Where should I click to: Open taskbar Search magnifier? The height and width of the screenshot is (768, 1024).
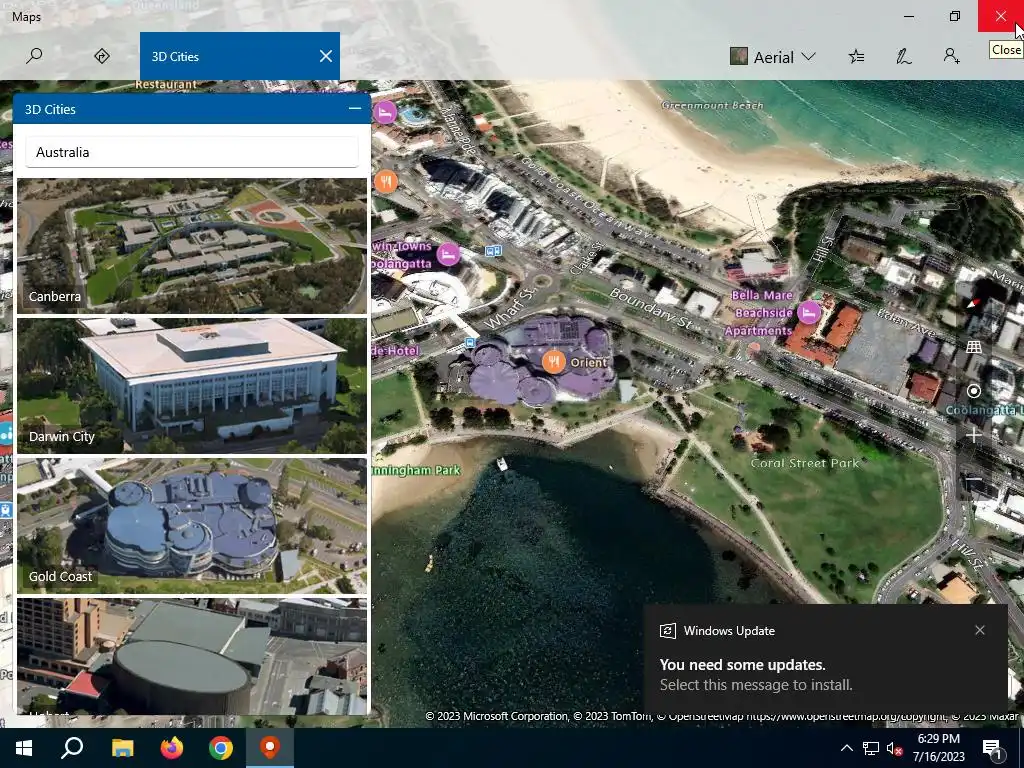(72, 748)
